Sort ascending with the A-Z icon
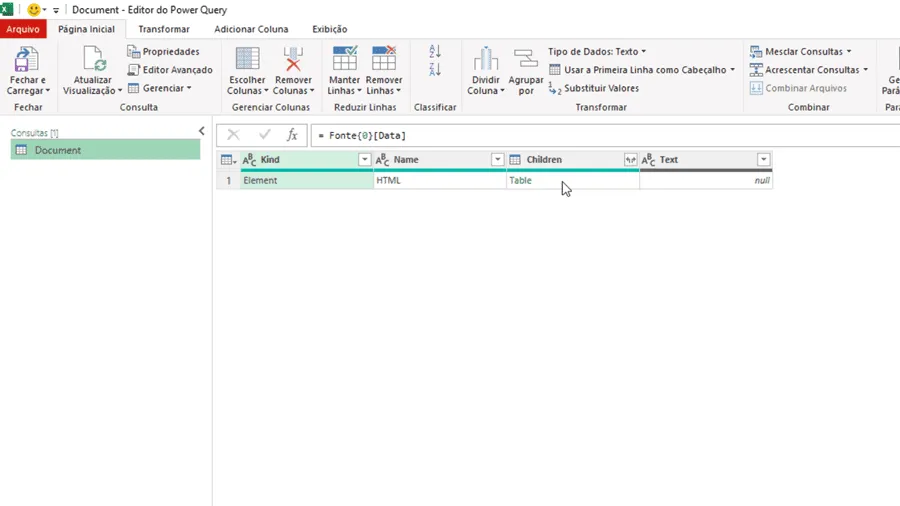 click(435, 52)
